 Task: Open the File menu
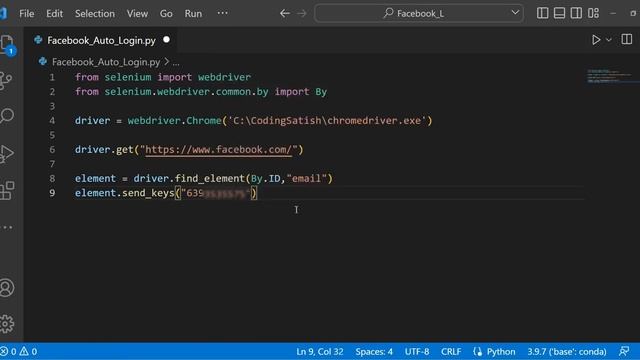click(x=27, y=13)
